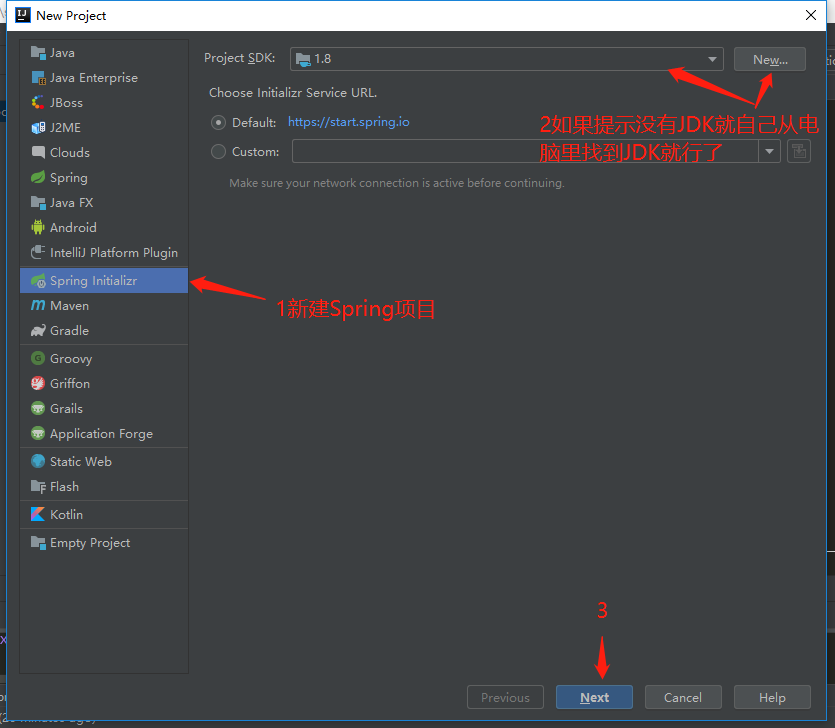Click the Maven m icon
This screenshot has width=835, height=728.
click(38, 305)
